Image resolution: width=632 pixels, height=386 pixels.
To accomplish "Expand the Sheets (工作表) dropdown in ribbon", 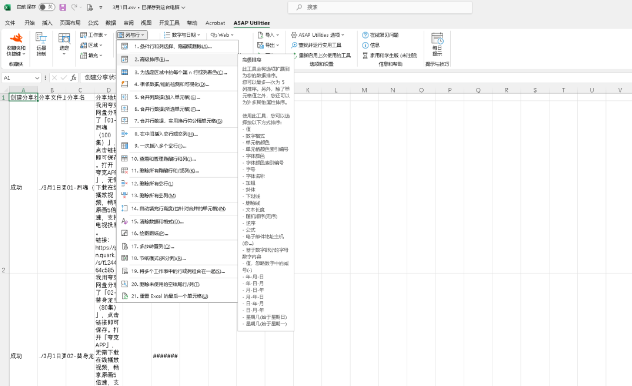I will pos(94,35).
